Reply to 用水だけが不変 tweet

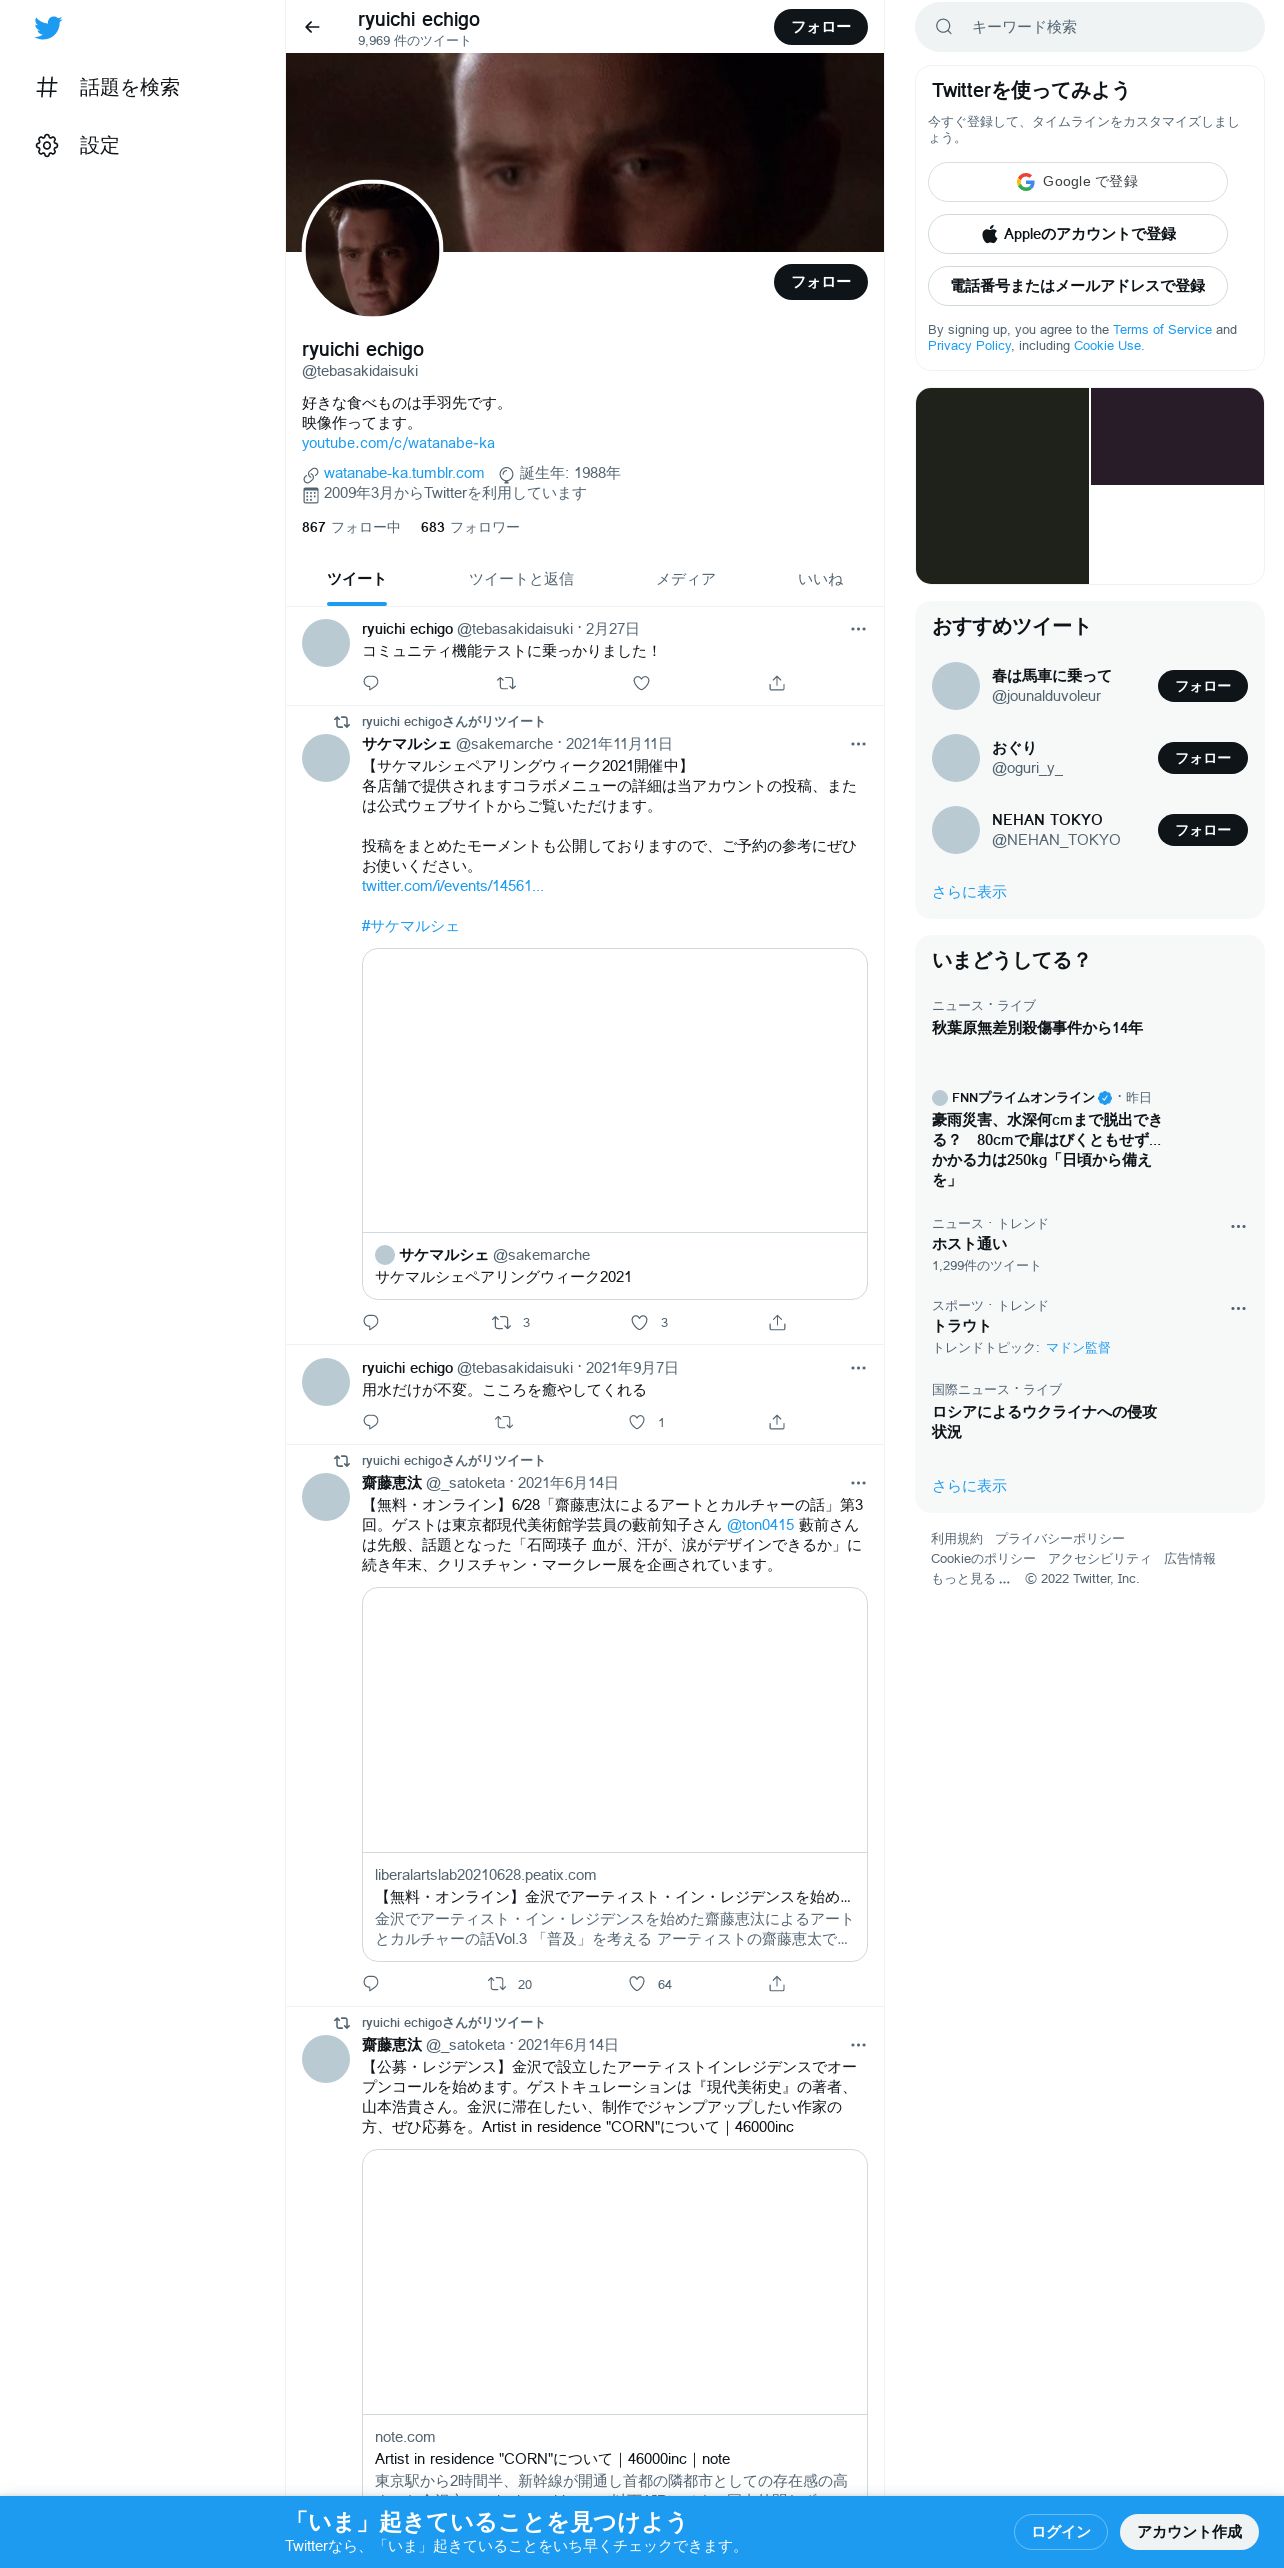pyautogui.click(x=371, y=1422)
